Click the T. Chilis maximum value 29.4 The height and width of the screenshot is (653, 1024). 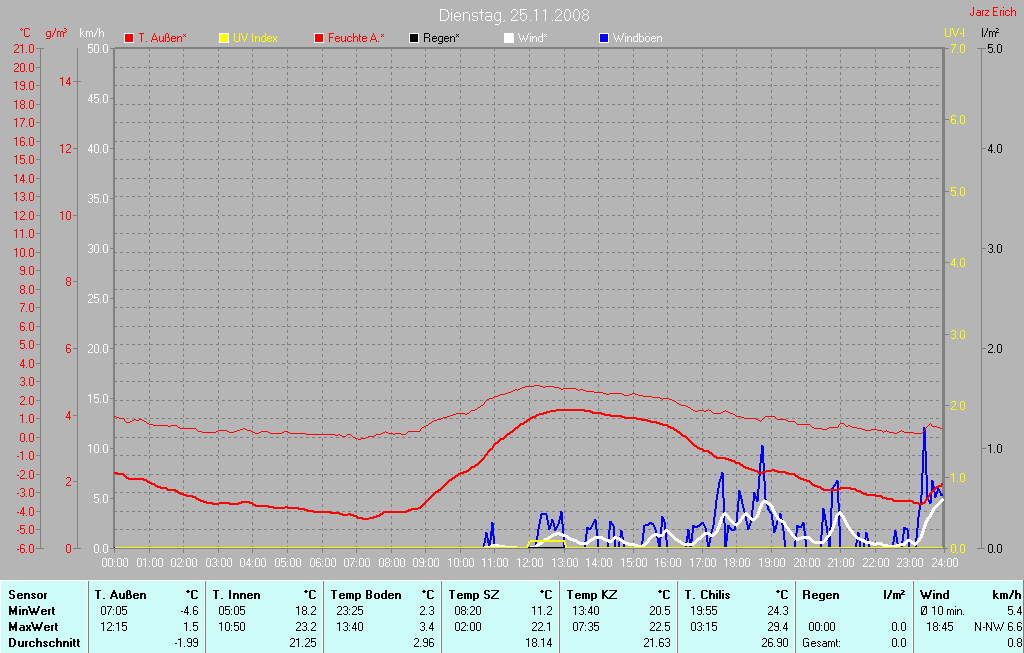[x=778, y=626]
